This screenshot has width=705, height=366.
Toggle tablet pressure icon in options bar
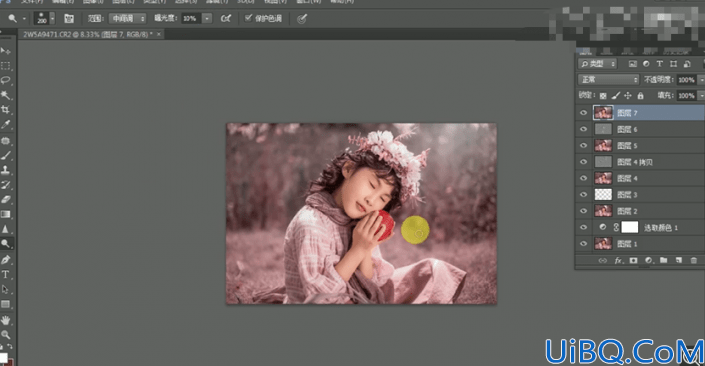[302, 18]
